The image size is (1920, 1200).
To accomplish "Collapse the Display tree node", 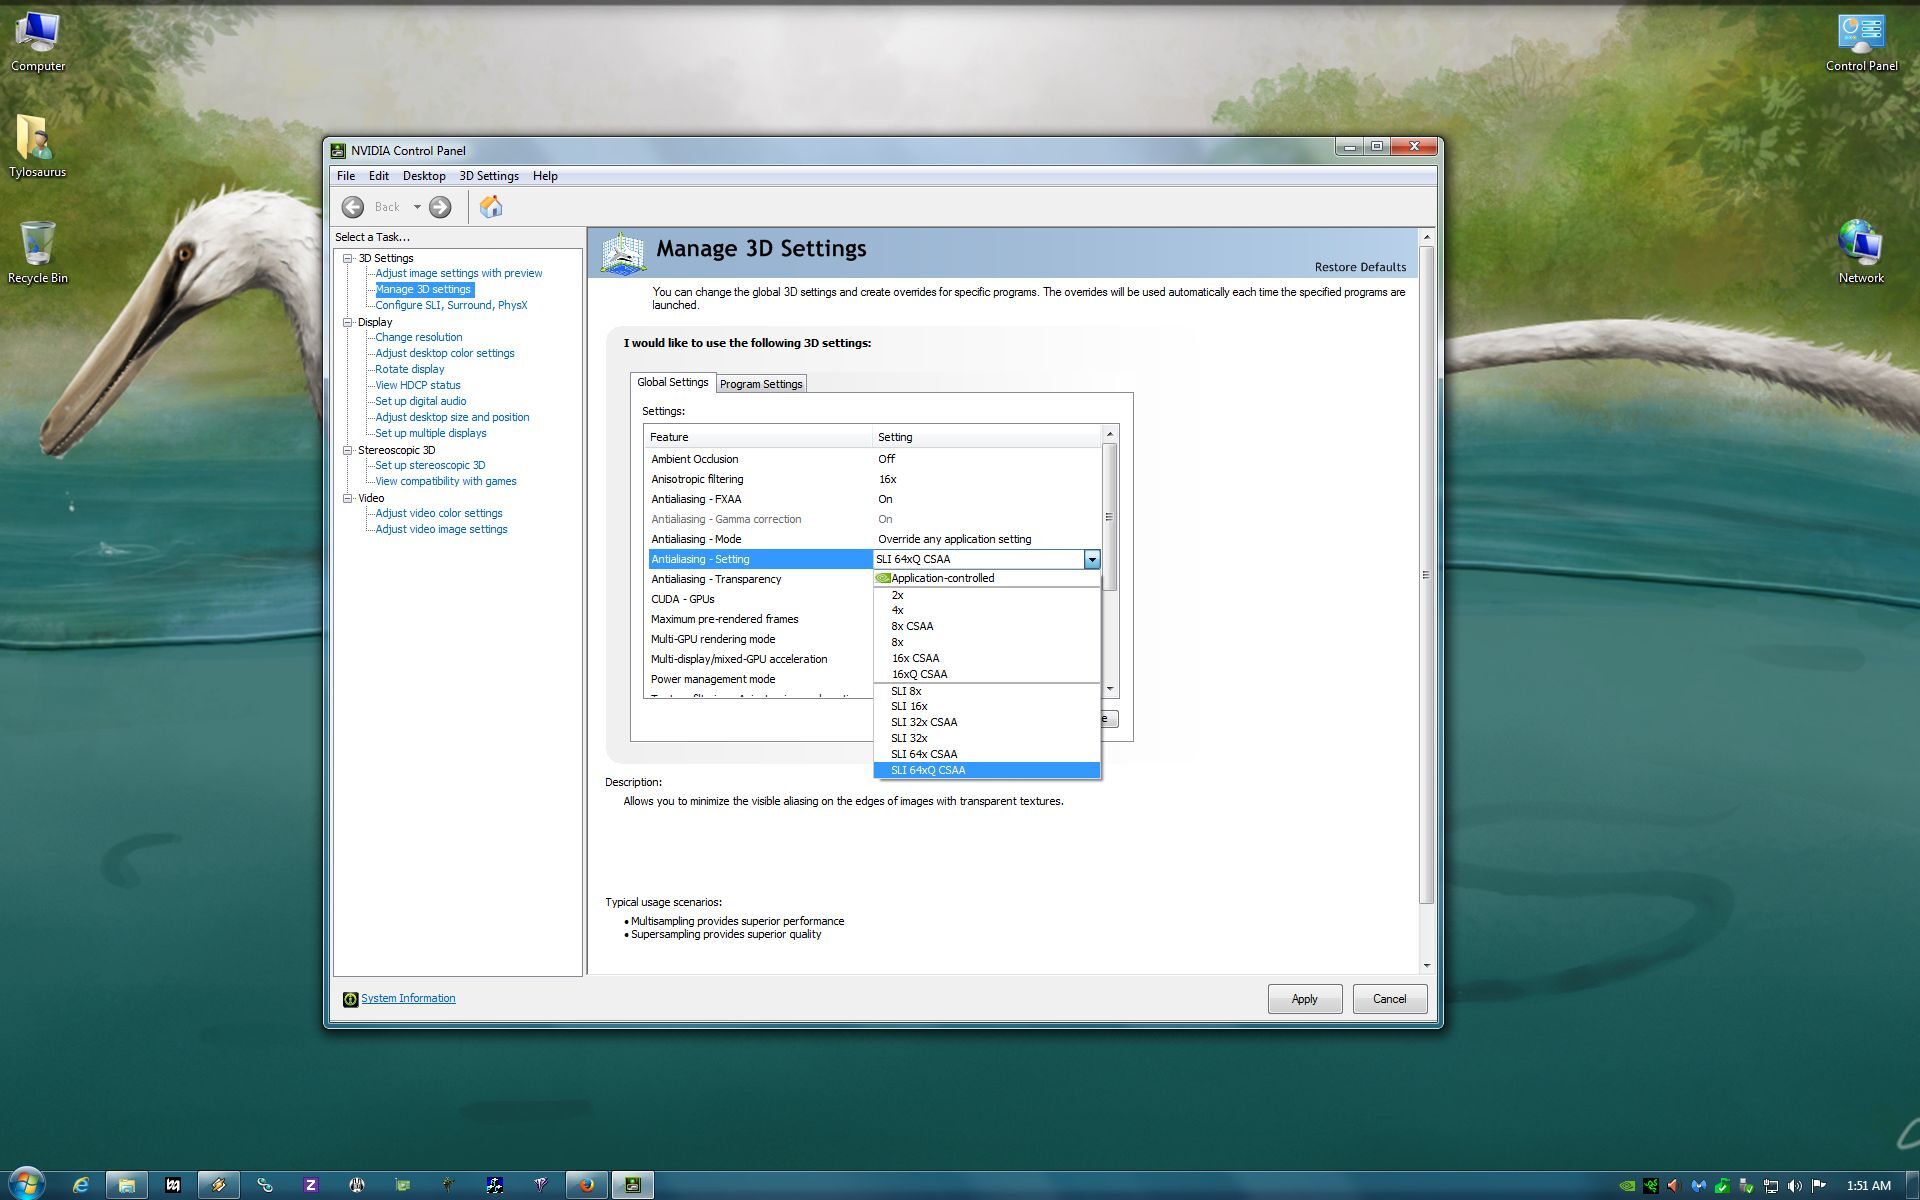I will pyautogui.click(x=348, y=322).
